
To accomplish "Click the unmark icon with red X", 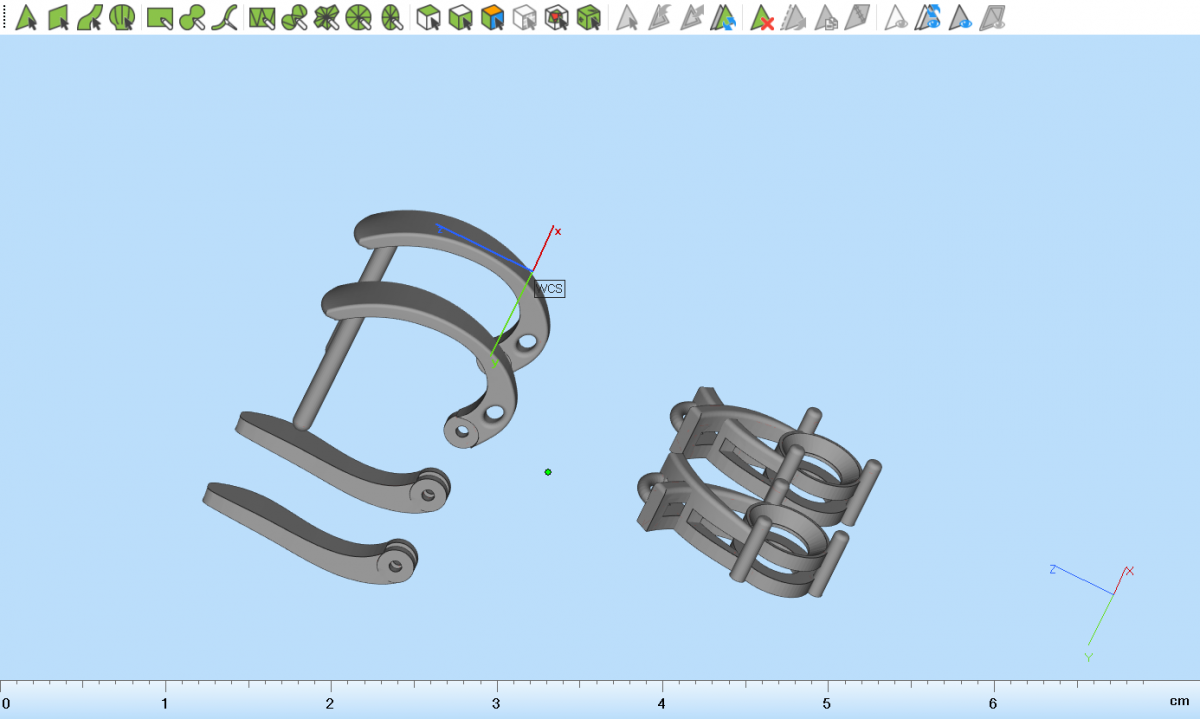I will point(763,17).
